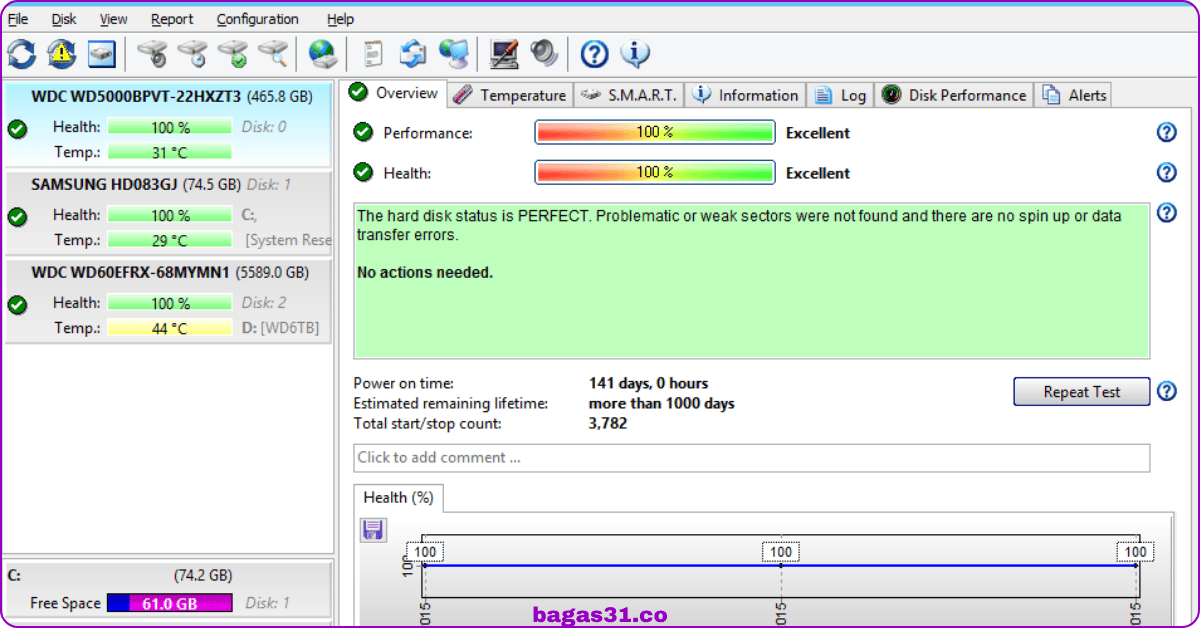Switch to the Overview tab
This screenshot has width=1200, height=628.
[x=393, y=93]
